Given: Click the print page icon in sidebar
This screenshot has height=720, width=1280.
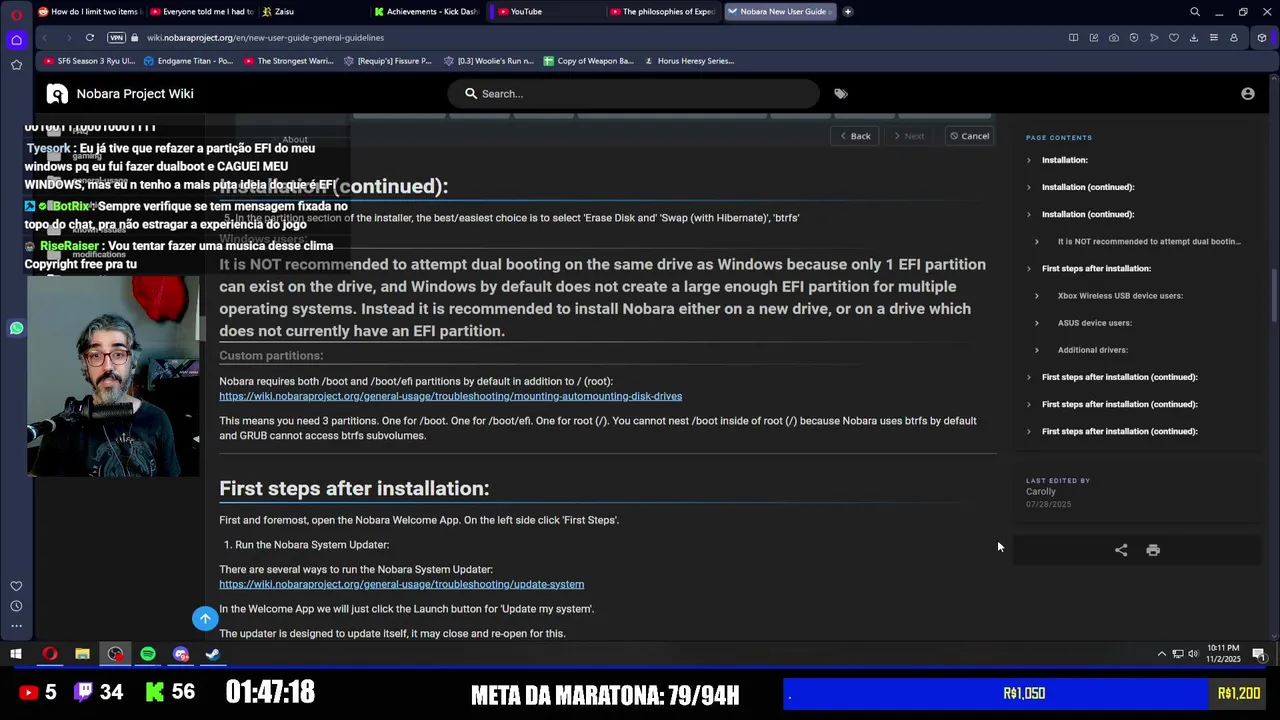Looking at the screenshot, I should 1153,550.
